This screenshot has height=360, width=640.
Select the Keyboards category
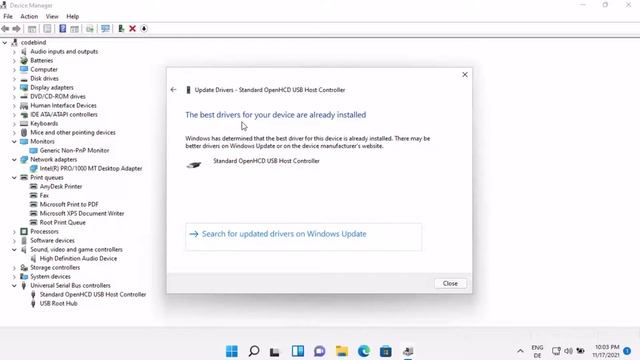tap(44, 123)
